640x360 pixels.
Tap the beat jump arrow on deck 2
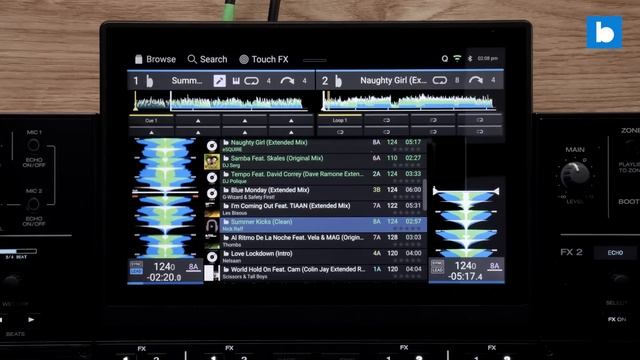pyautogui.click(x=476, y=80)
